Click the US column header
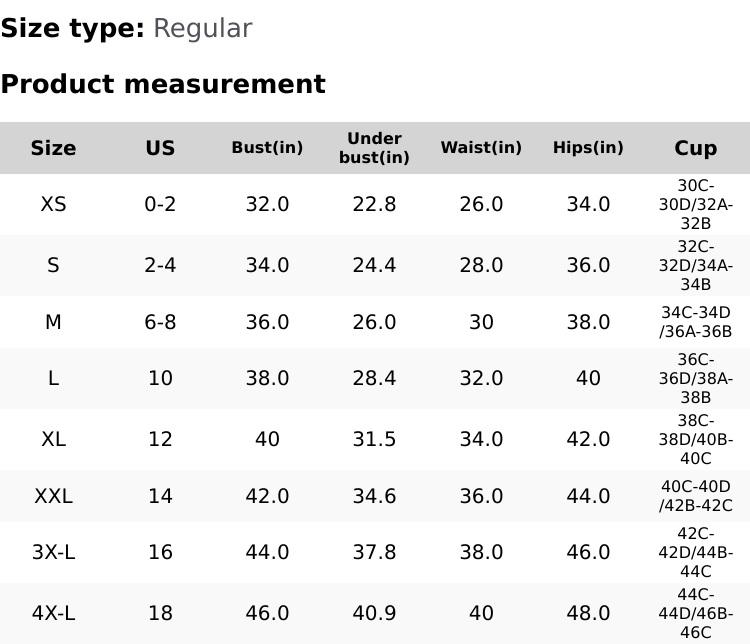The image size is (750, 644). coord(160,148)
